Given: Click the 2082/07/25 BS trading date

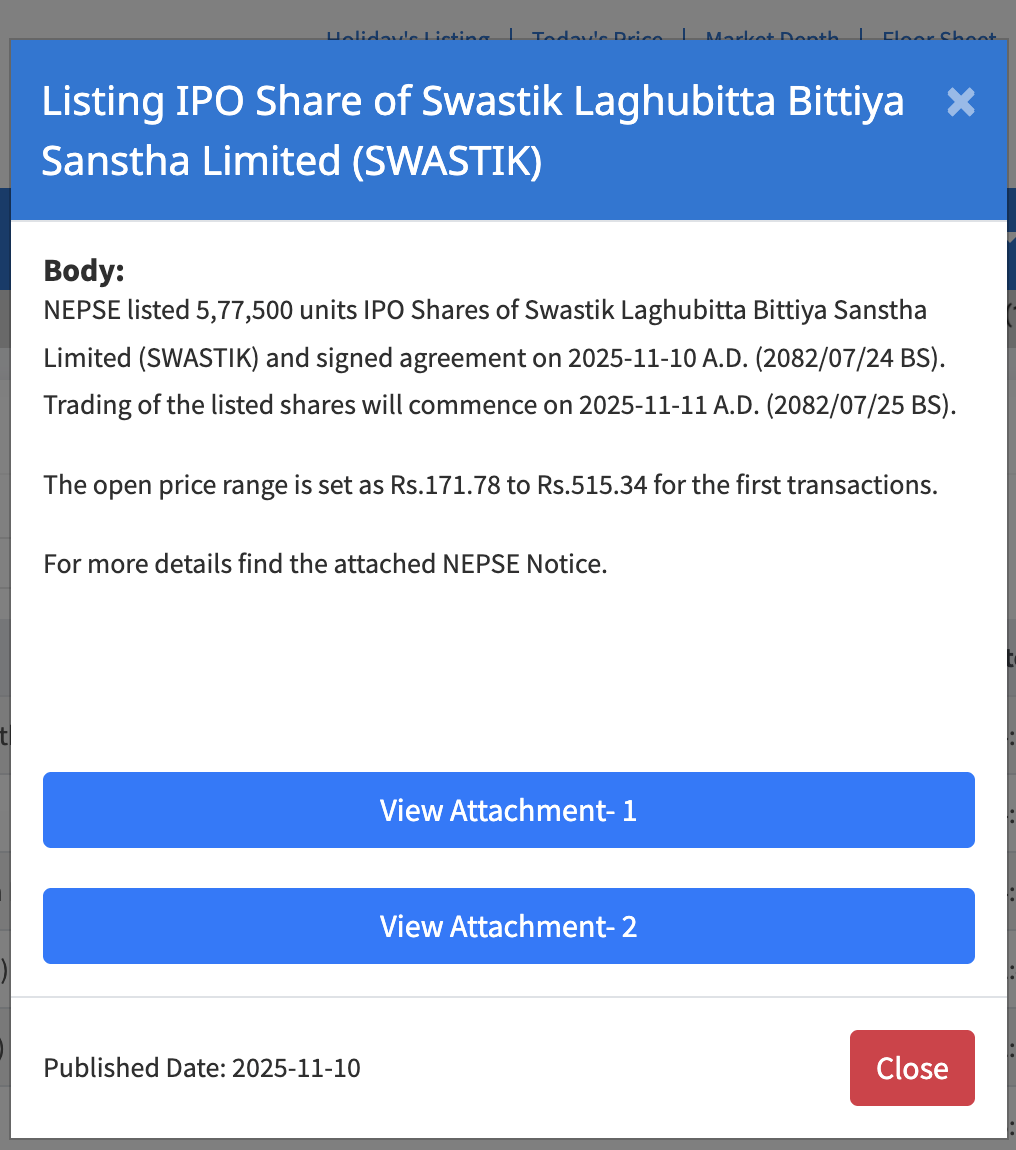Looking at the screenshot, I should click(x=859, y=406).
